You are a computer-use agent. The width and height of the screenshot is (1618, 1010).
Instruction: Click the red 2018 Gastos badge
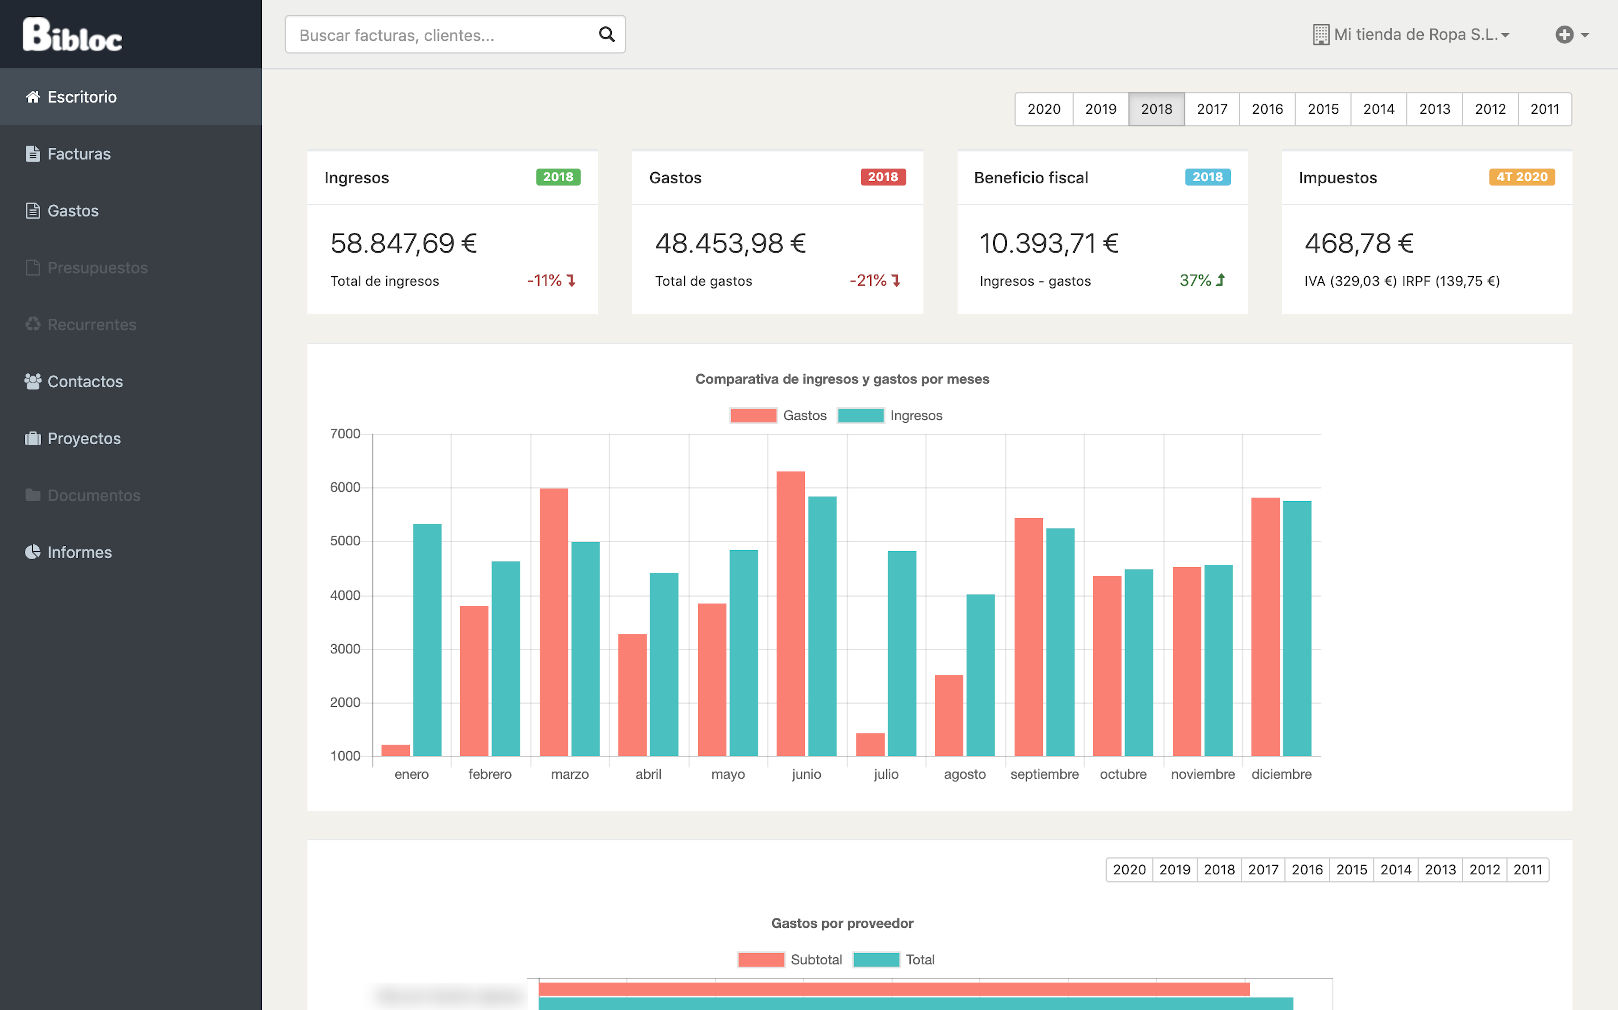tap(883, 177)
